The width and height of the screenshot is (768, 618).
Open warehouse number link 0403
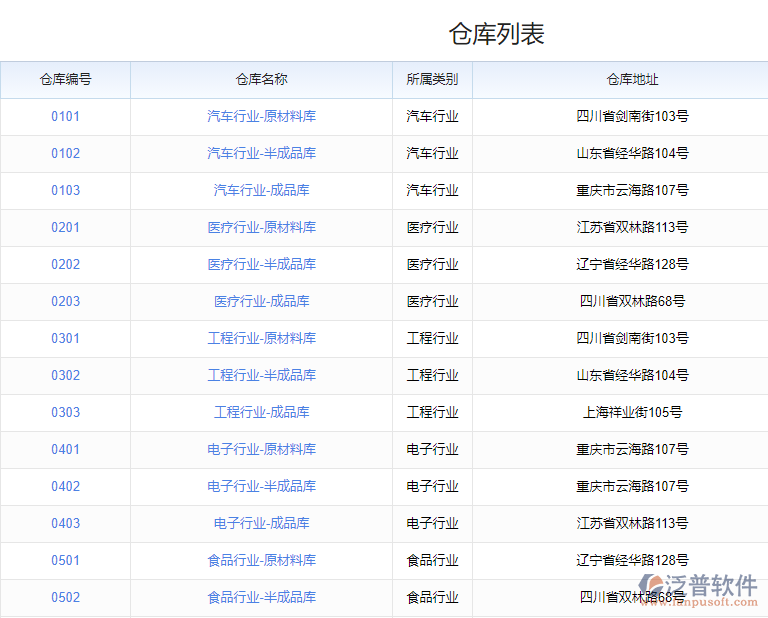click(x=65, y=523)
